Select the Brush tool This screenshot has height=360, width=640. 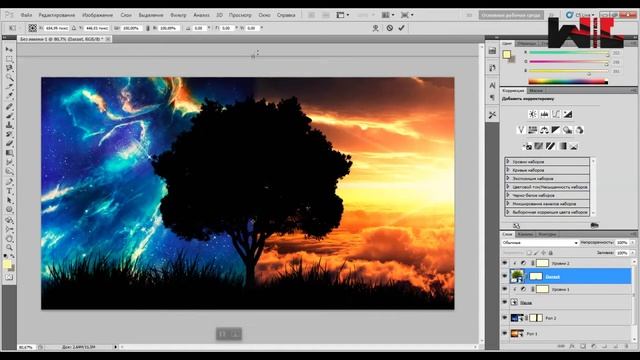9,116
